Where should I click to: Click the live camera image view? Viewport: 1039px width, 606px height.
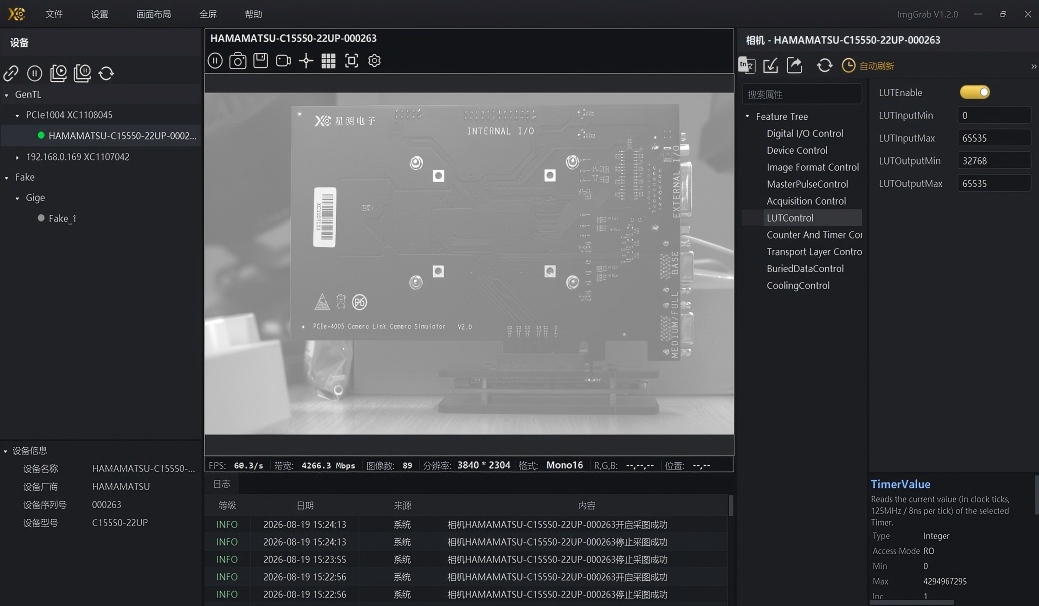[x=469, y=264]
